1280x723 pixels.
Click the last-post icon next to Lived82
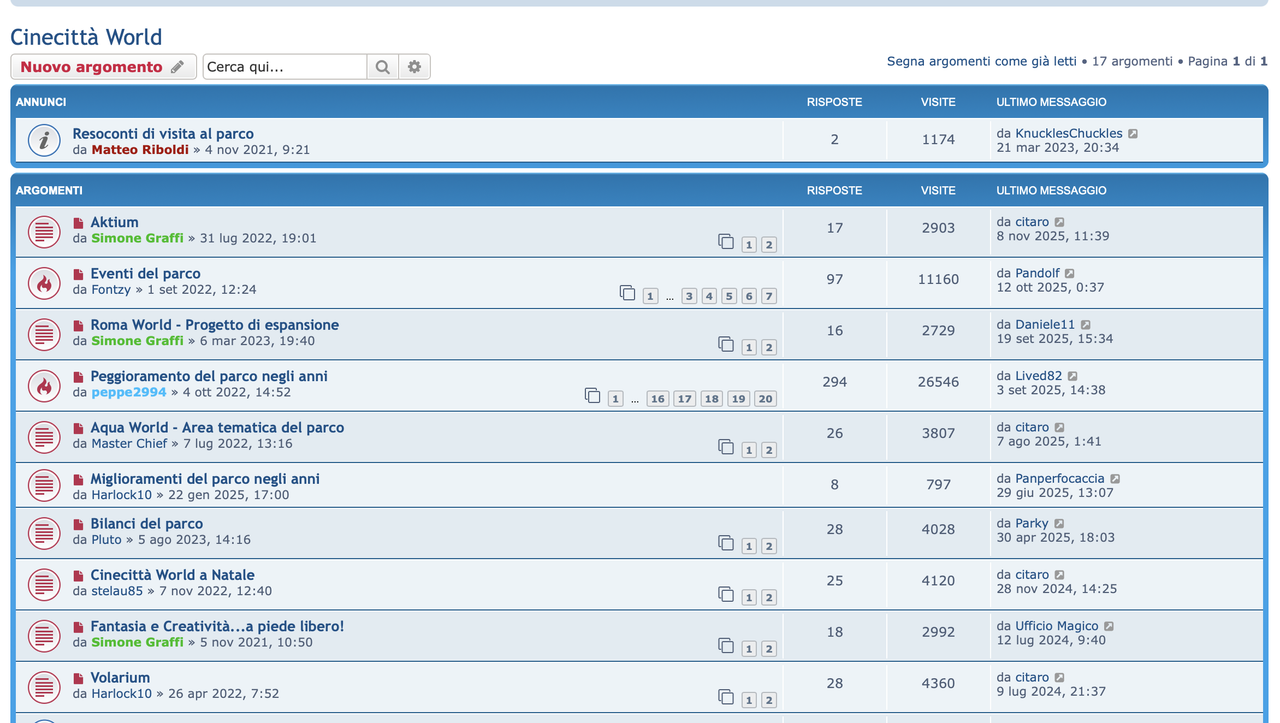click(x=1073, y=377)
